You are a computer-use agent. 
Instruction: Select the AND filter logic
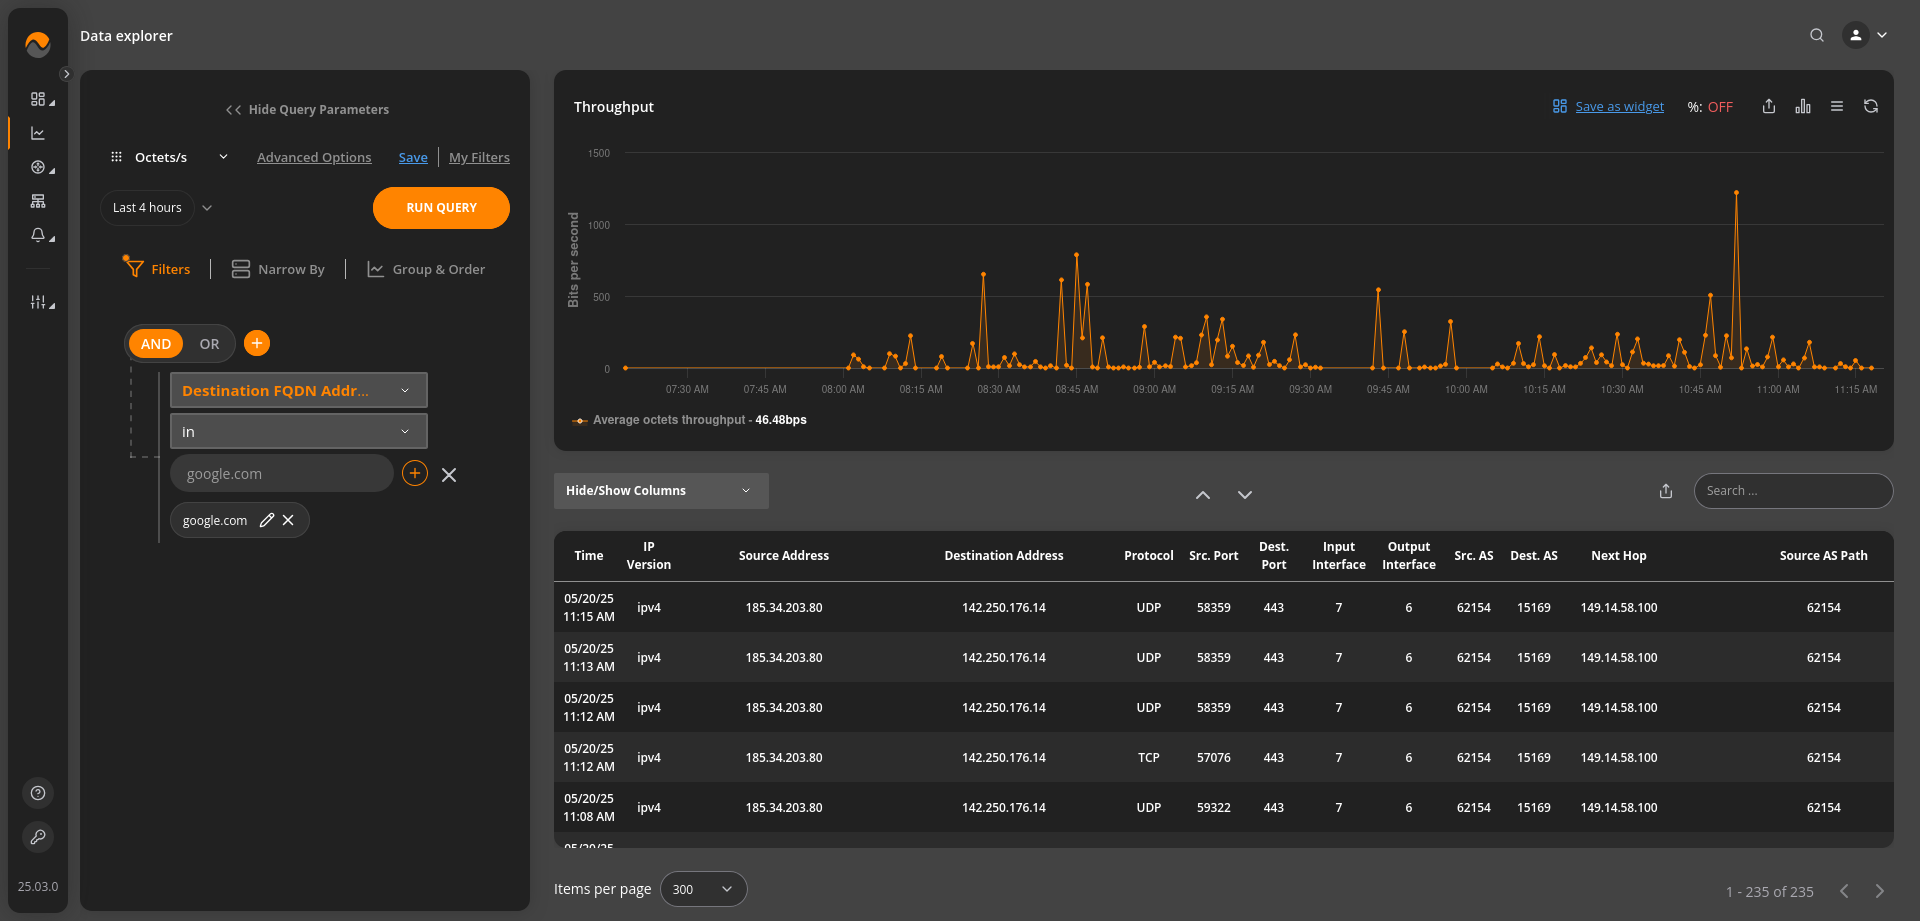coord(156,344)
